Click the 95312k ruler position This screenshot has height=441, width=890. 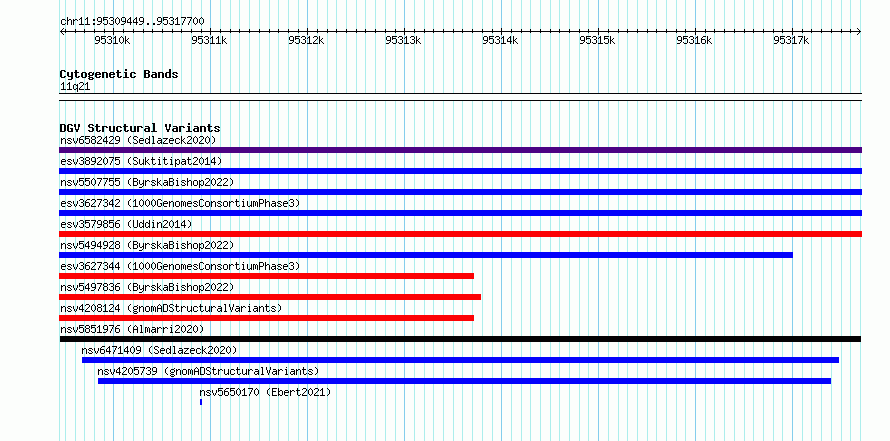[307, 40]
